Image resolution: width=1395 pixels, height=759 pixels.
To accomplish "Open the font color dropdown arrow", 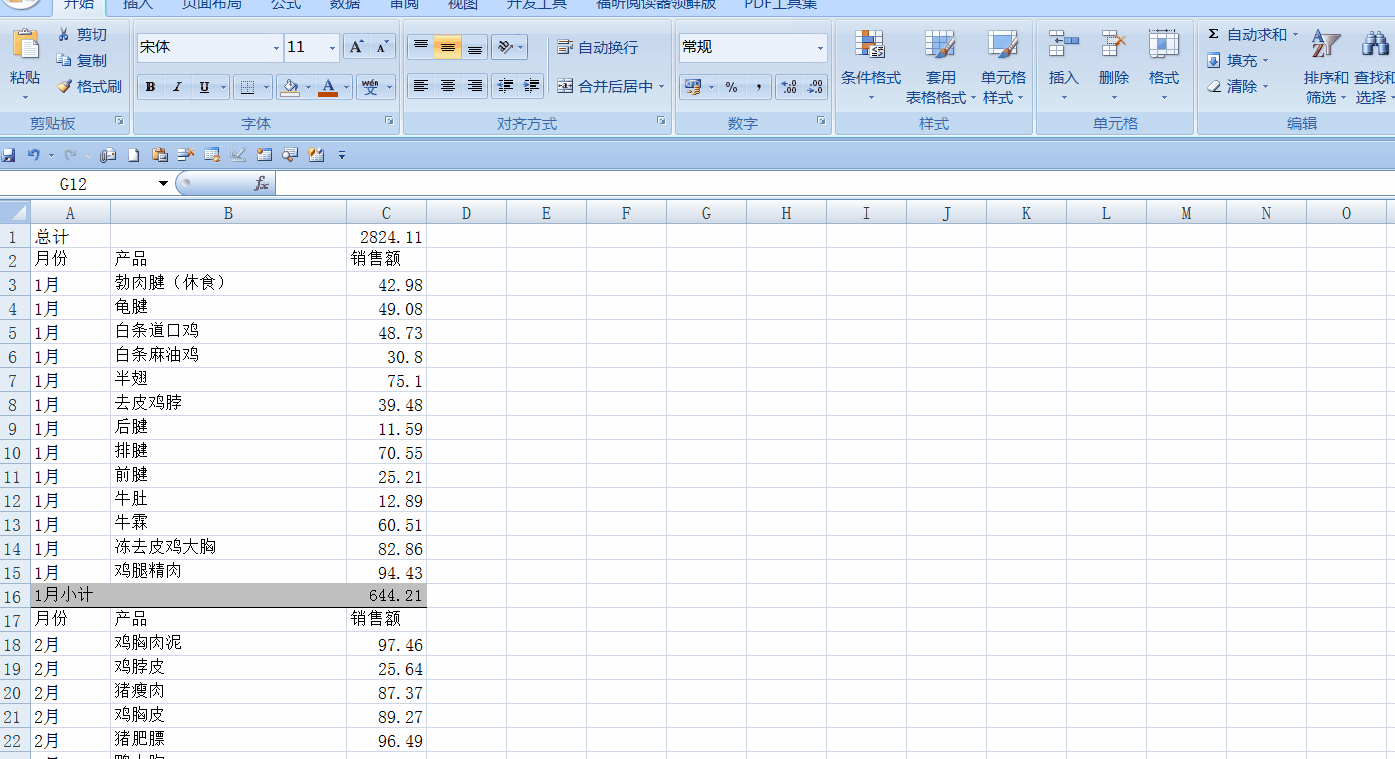I will (x=346, y=87).
